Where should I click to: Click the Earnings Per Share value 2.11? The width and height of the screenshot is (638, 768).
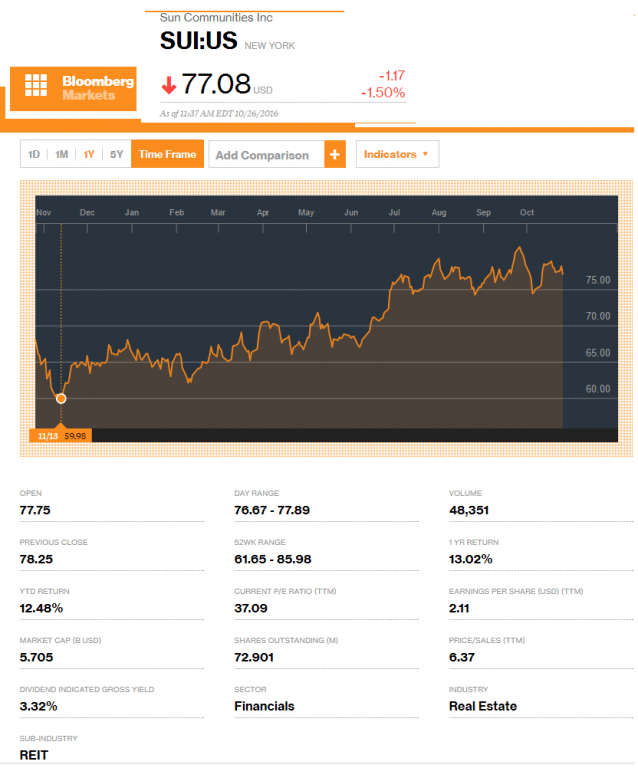[x=459, y=608]
